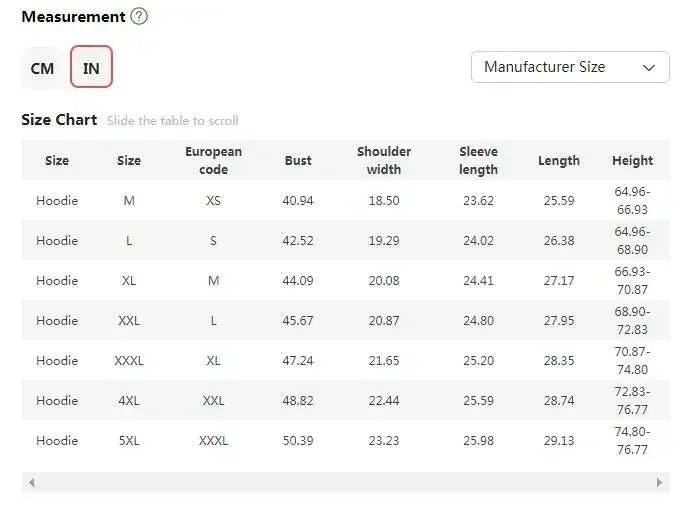Click the left scroll arrow of table
The width and height of the screenshot is (687, 512).
(x=32, y=482)
